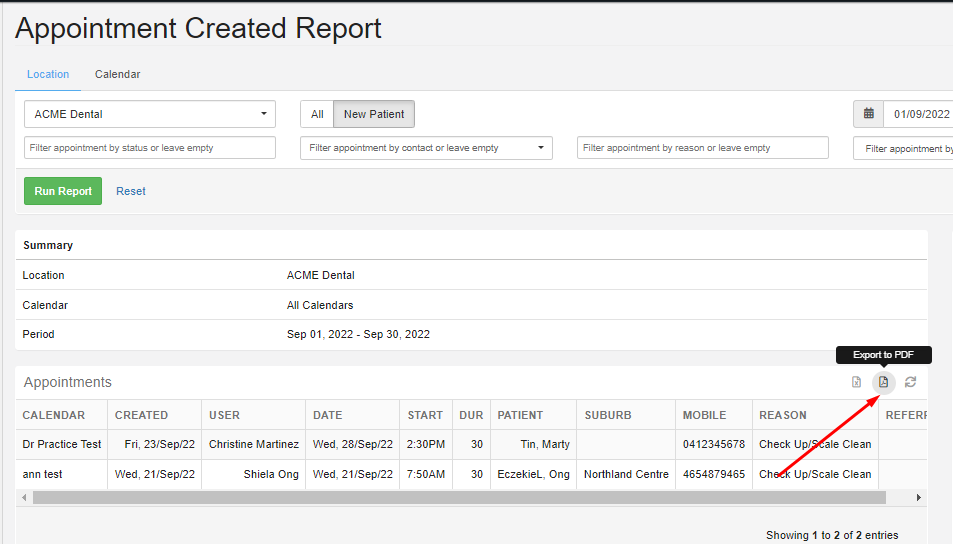Open the calendar date picker icon
Screen dimensions: 953x544
tap(869, 114)
